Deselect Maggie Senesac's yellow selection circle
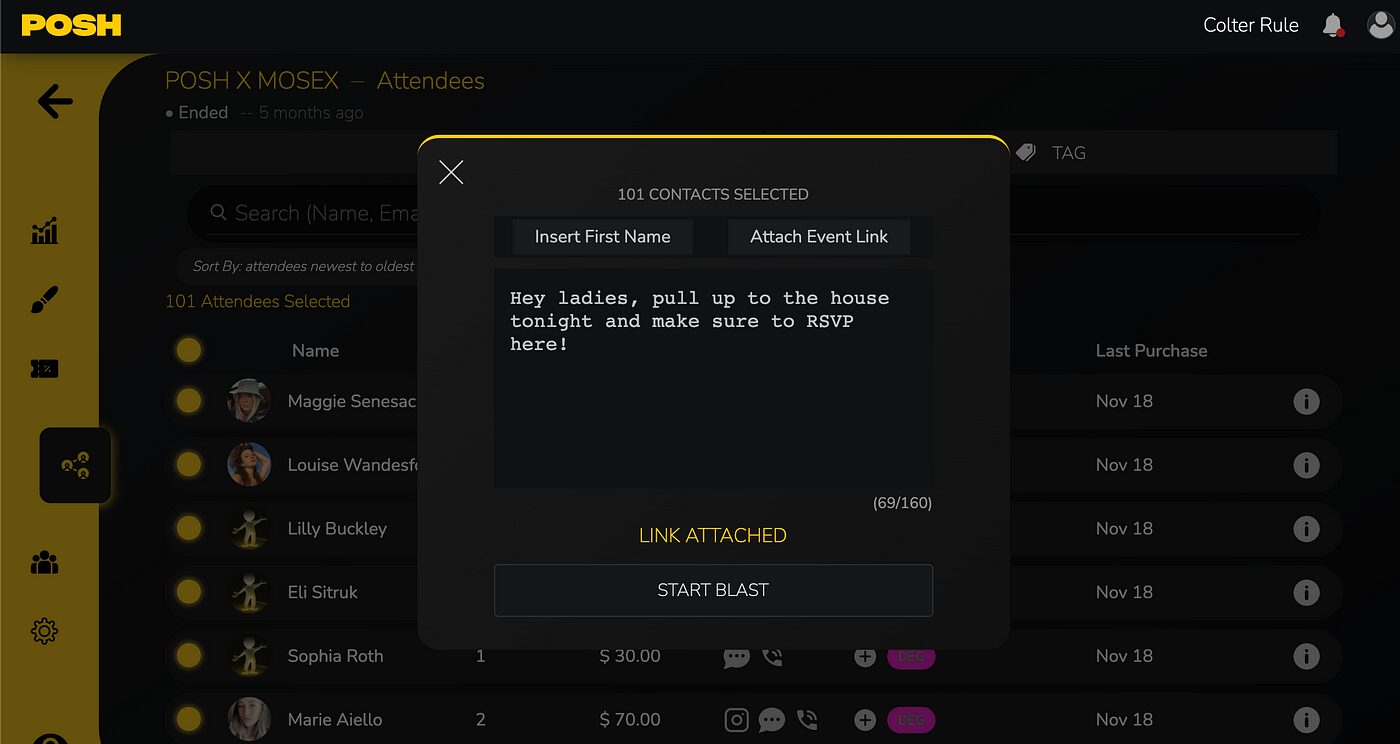1400x744 pixels. click(189, 400)
